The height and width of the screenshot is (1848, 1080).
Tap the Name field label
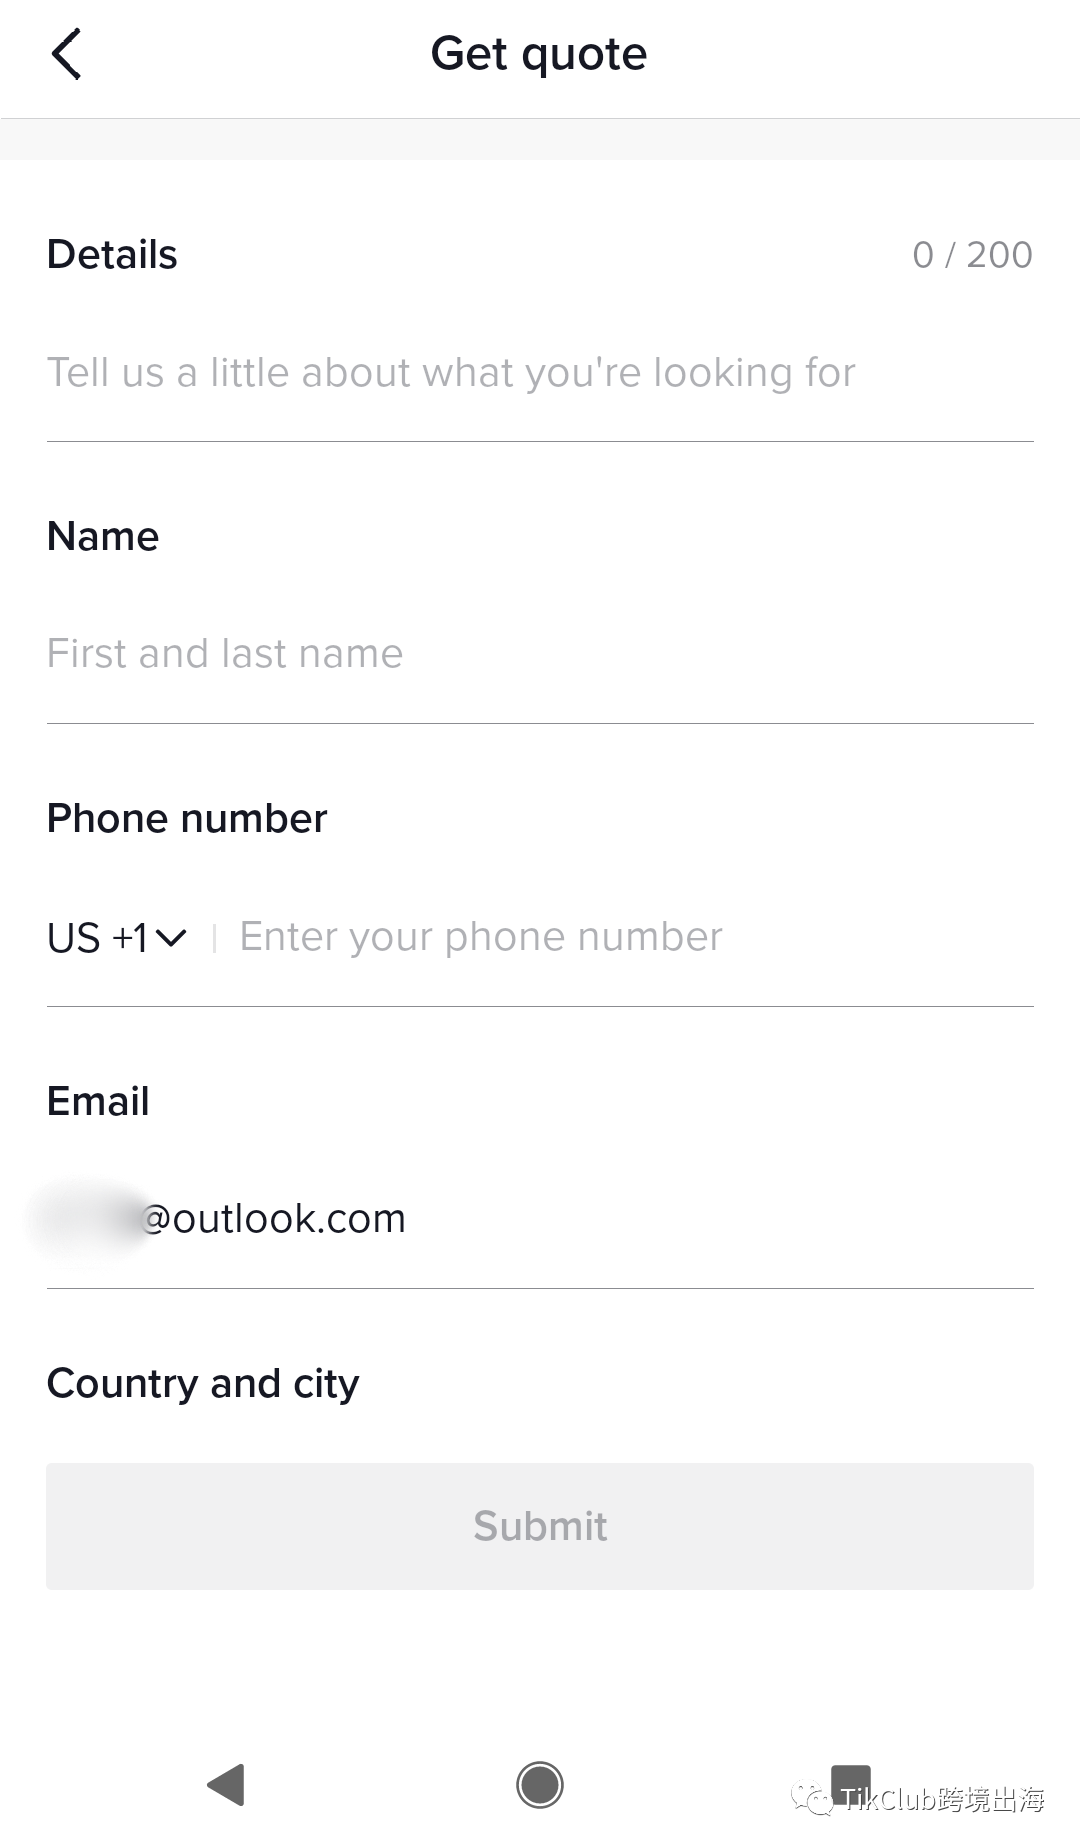103,537
